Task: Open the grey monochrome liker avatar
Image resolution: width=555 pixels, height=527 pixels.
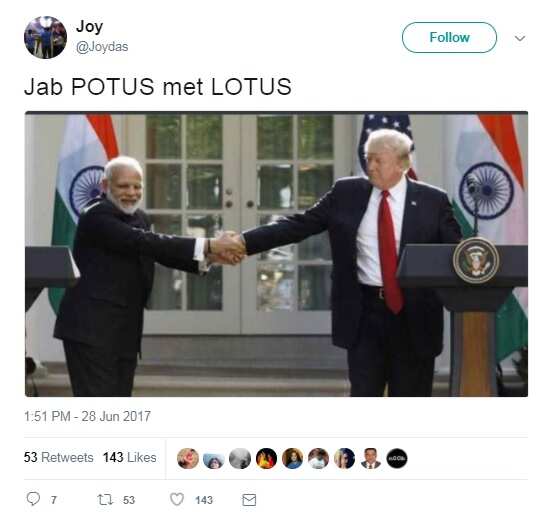Action: [x=240, y=458]
